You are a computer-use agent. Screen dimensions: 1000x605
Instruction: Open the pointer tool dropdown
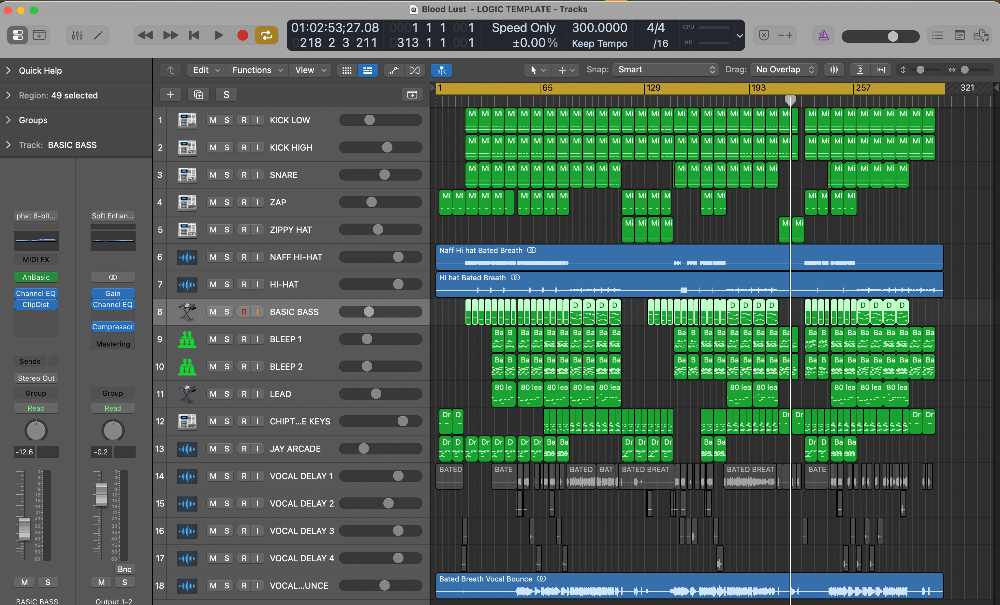tap(538, 70)
